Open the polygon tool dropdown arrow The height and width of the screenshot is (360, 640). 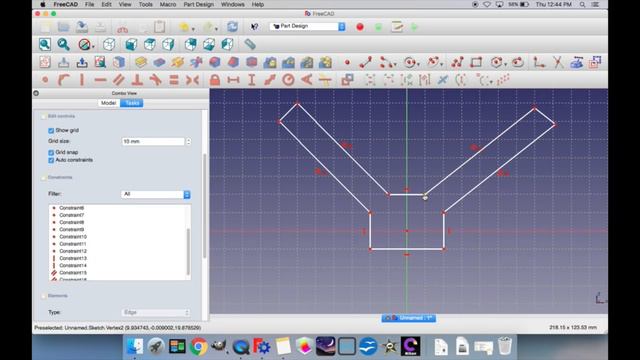click(x=505, y=64)
